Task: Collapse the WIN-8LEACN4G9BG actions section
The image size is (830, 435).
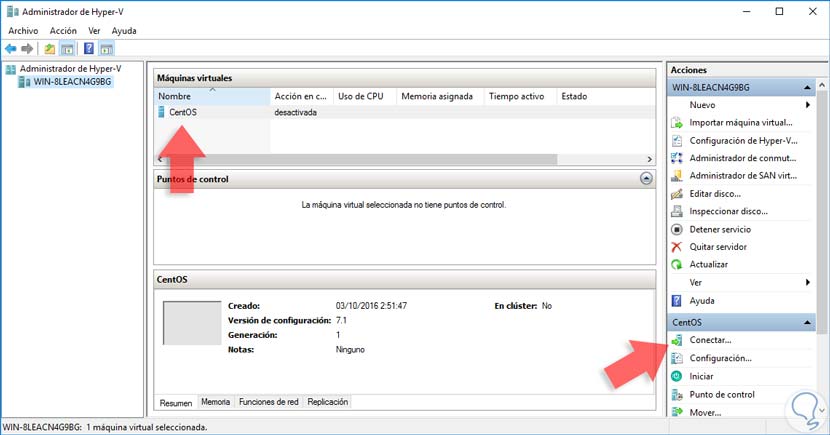Action: pos(807,87)
